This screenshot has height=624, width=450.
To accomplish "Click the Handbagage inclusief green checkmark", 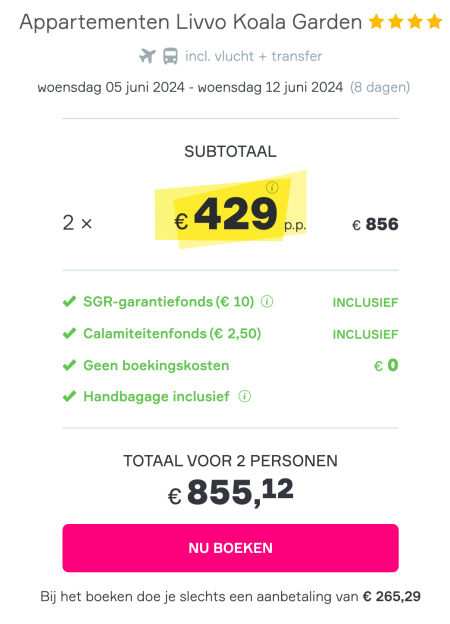I will [69, 396].
